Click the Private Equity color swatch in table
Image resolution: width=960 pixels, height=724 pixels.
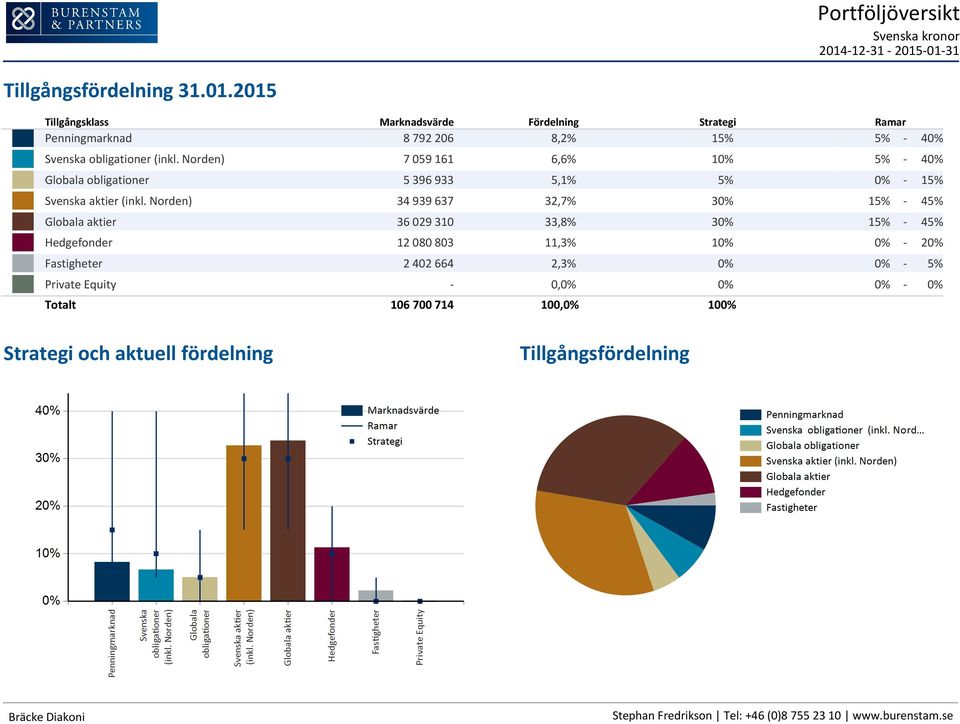23,284
